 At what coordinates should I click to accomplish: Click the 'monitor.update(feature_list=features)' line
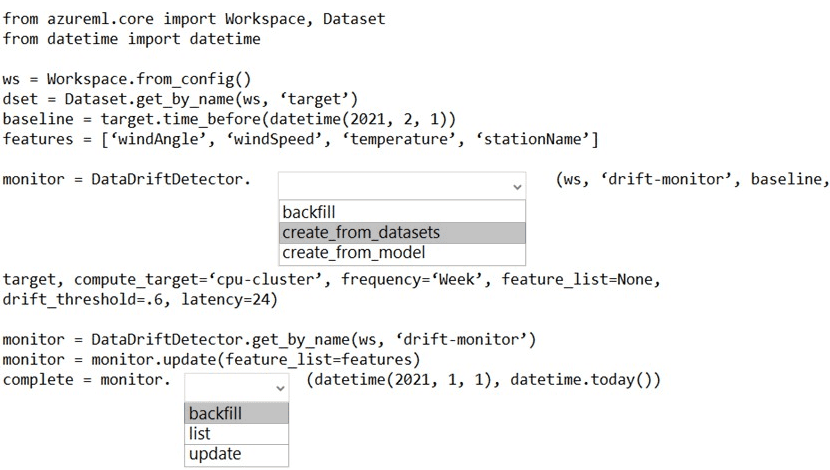pos(211,359)
